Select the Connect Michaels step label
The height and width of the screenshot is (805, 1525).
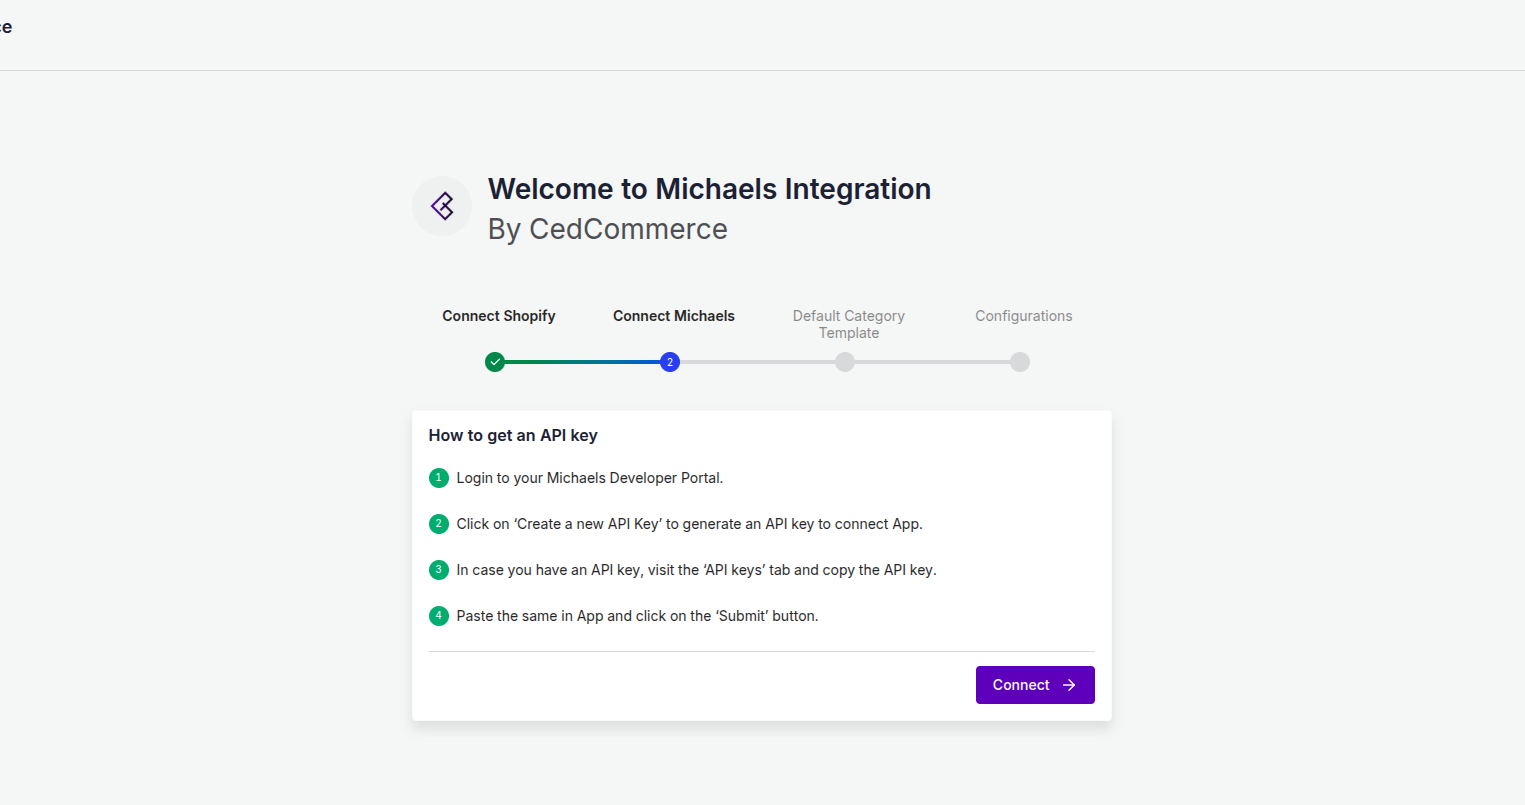coord(674,316)
